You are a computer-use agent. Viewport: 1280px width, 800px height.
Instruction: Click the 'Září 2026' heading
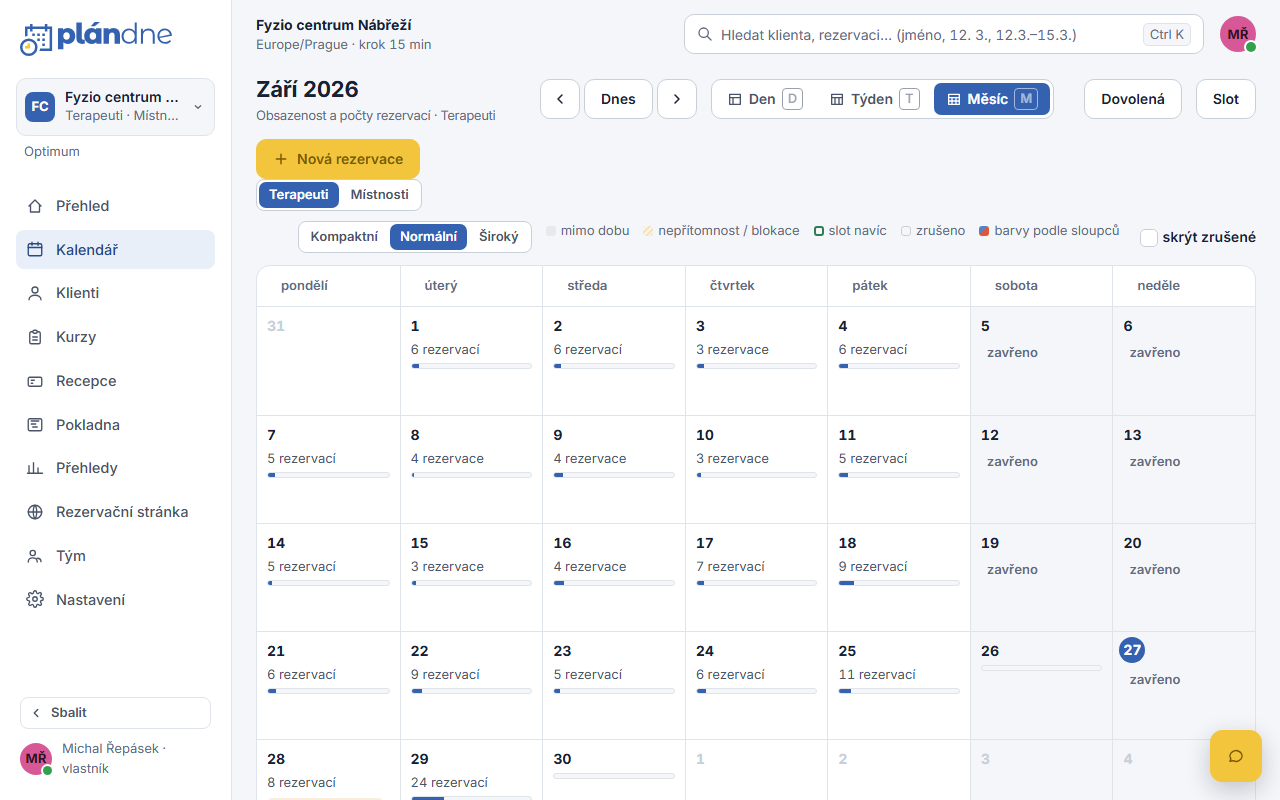tap(307, 89)
